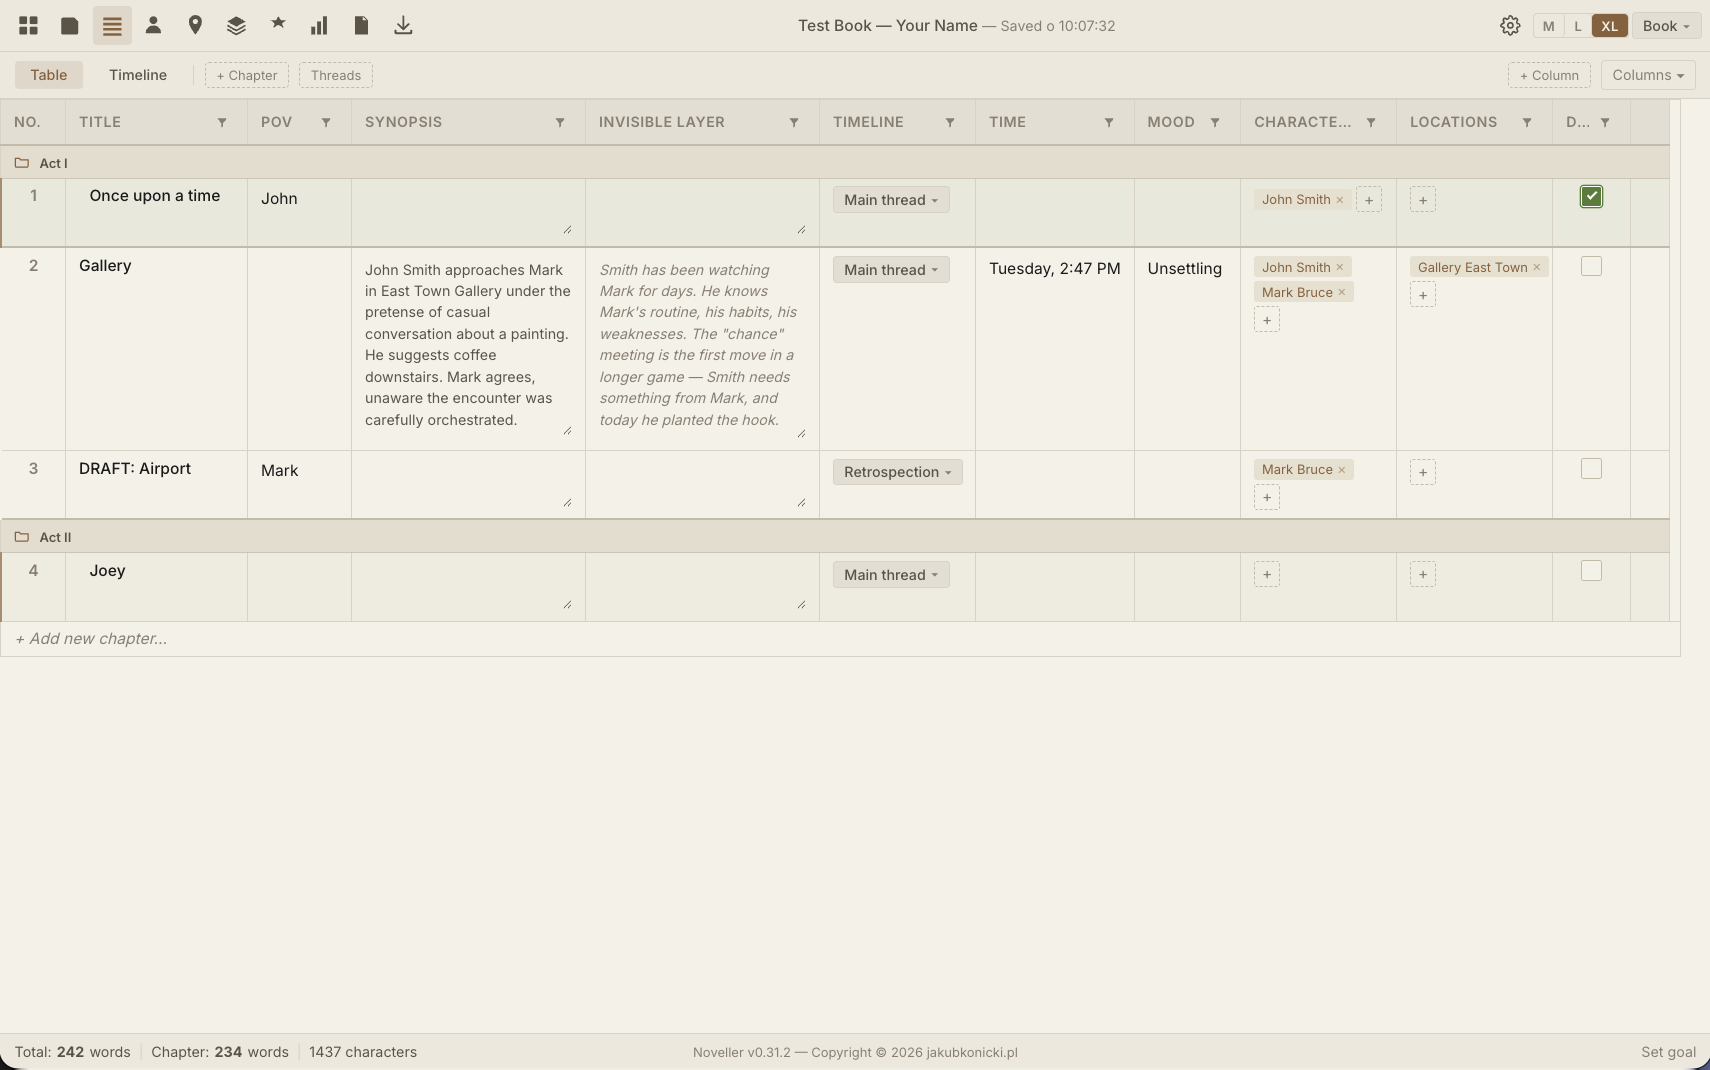The width and height of the screenshot is (1710, 1070).
Task: Click the Tuesday, 2:47 PM time cell
Action: (1054, 268)
